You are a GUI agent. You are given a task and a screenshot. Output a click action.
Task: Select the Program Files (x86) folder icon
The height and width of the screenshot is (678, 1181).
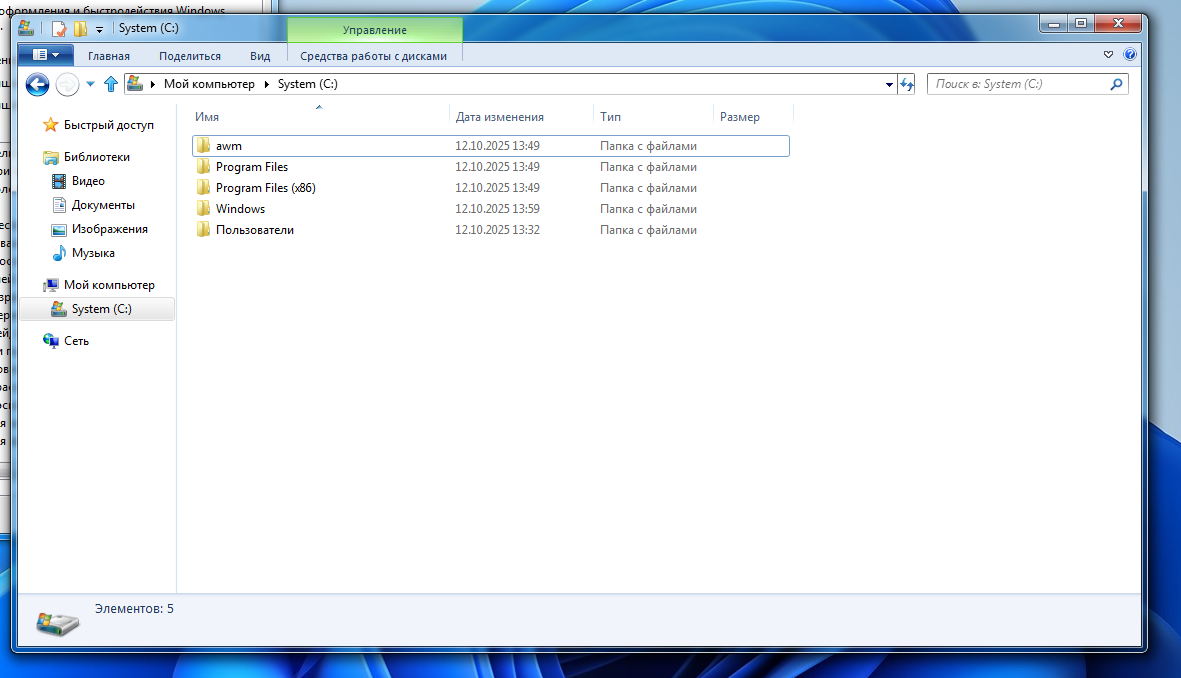pos(203,188)
